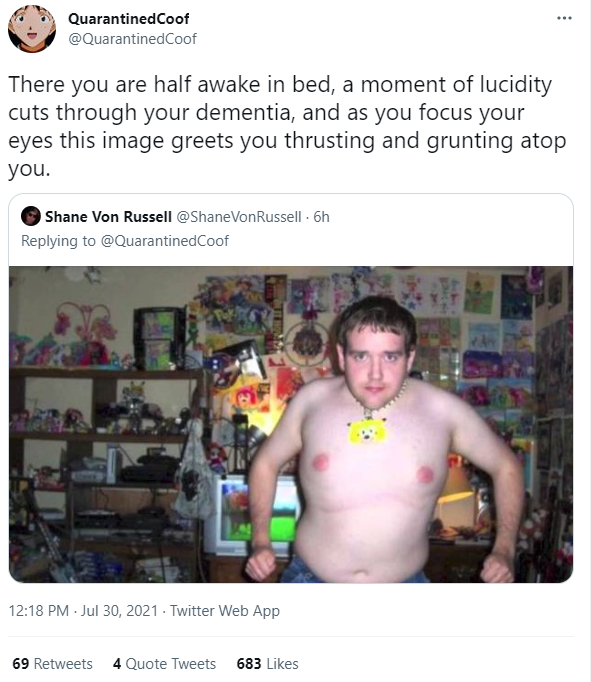Image resolution: width=591 pixels, height=682 pixels.
Task: Open the quoted tweet's 6h timestamp
Action: (x=321, y=217)
